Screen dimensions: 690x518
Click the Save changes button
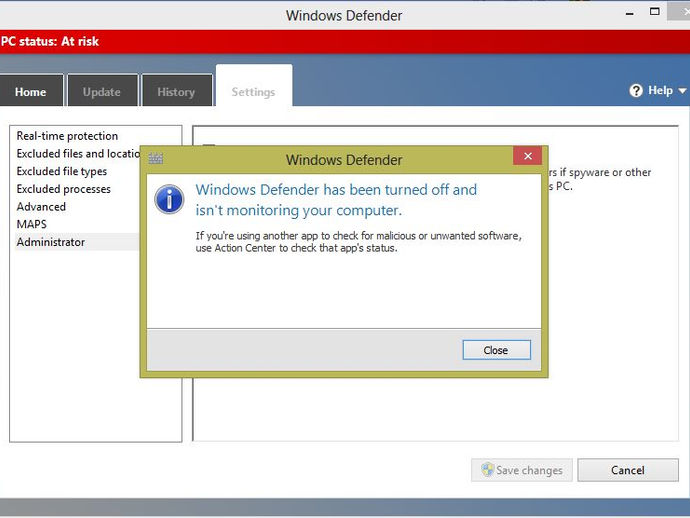tap(521, 470)
